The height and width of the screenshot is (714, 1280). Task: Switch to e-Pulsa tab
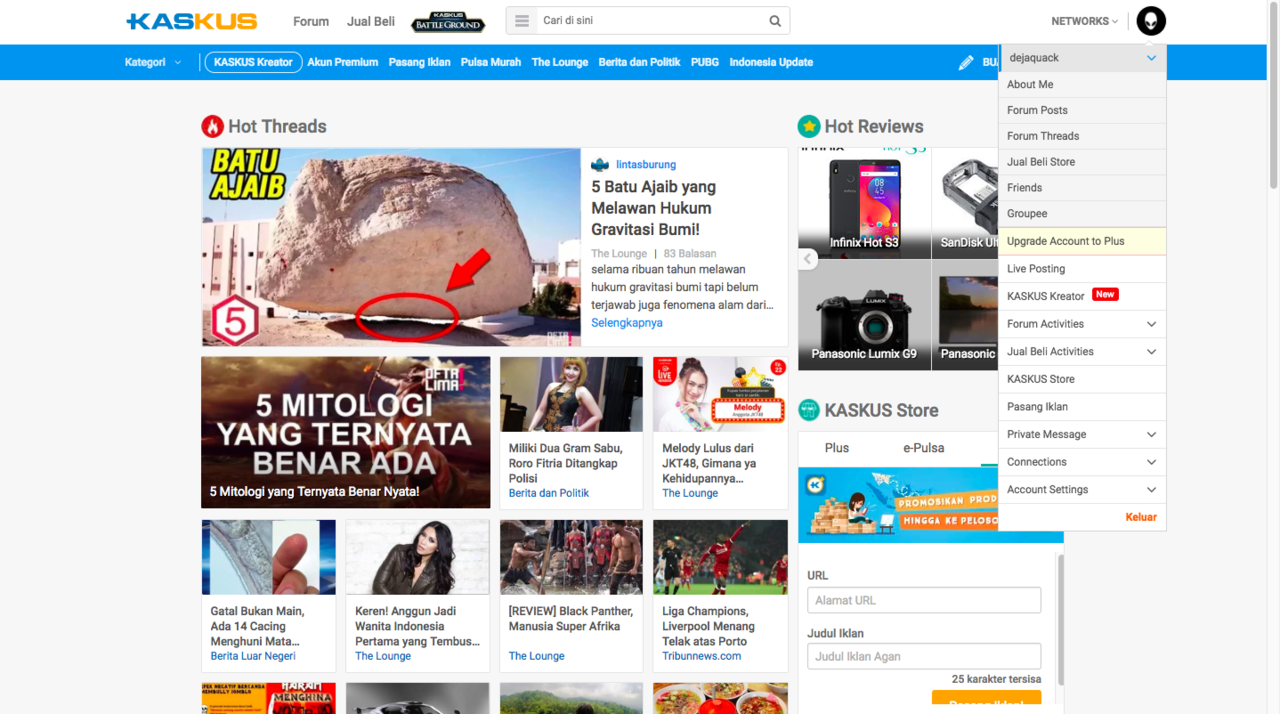pos(924,448)
